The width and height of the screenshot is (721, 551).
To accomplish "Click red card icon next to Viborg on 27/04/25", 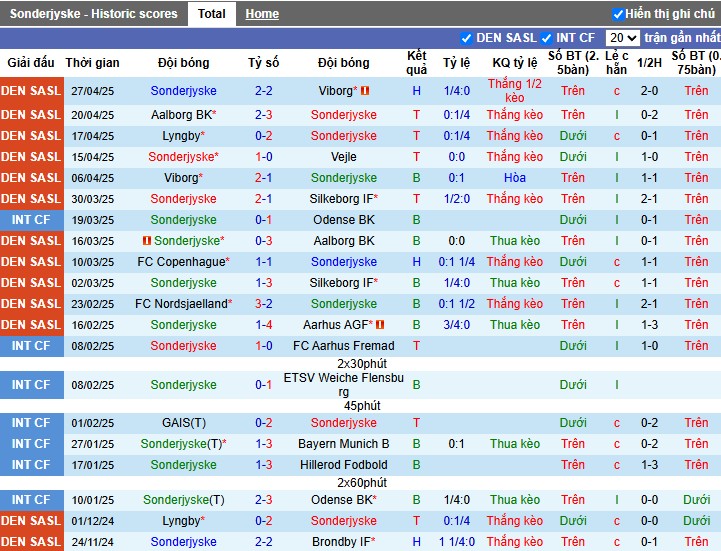I will (365, 91).
